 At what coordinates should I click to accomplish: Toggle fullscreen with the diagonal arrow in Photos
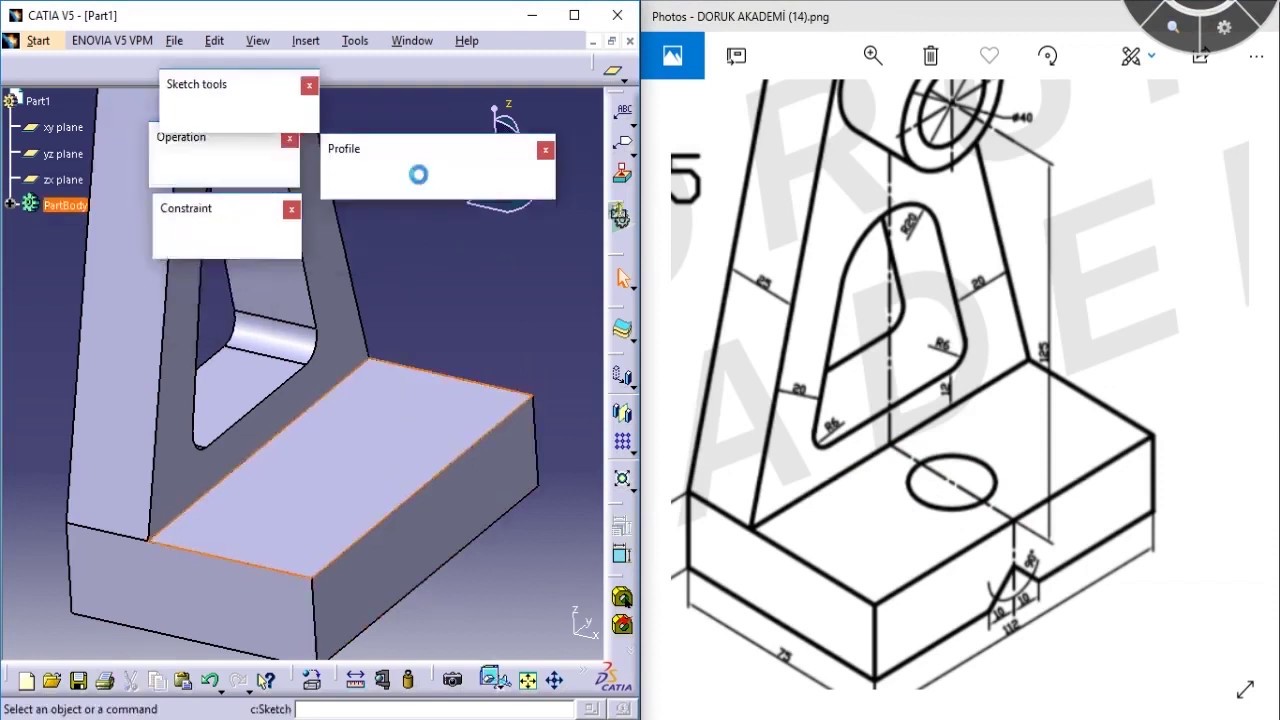(x=1245, y=690)
